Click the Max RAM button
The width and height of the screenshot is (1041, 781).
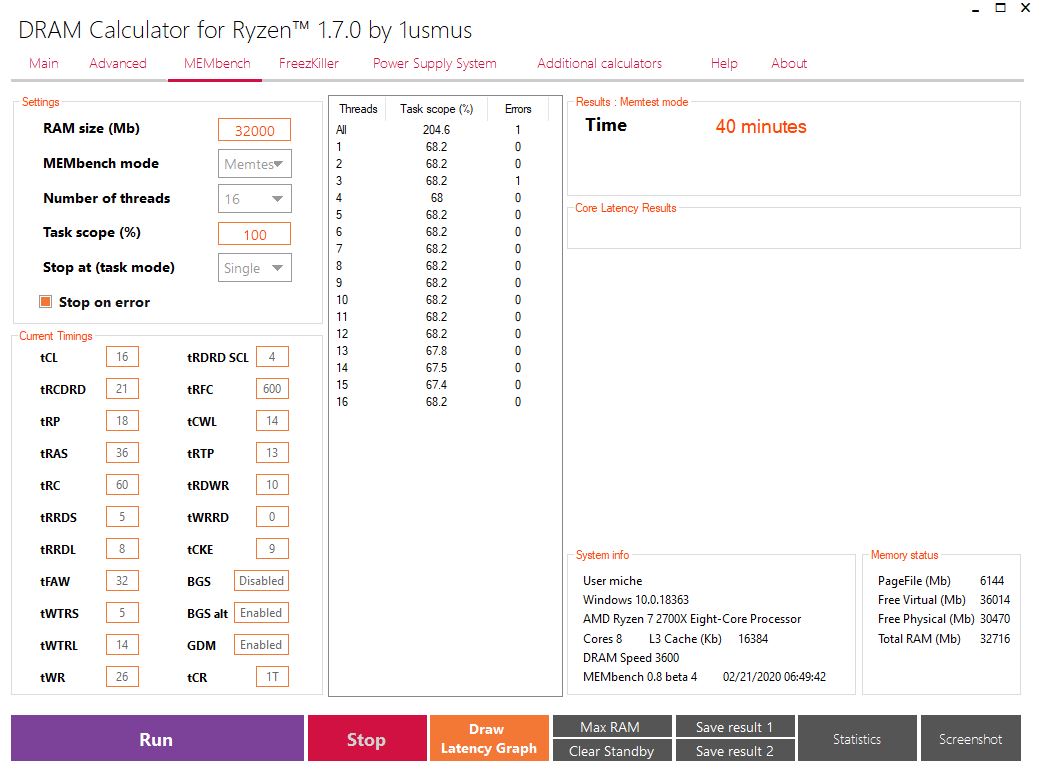coord(612,727)
